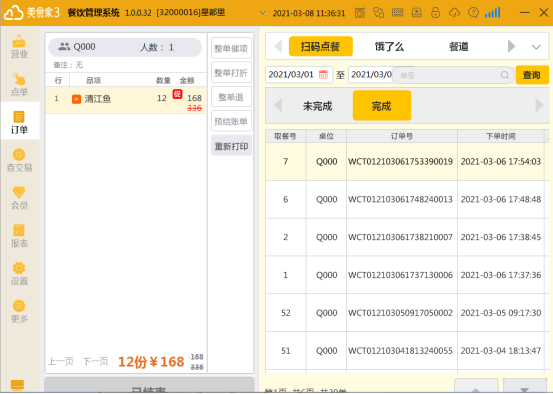Click the red 促 promotion badge
The image size is (553, 394).
tap(177, 94)
